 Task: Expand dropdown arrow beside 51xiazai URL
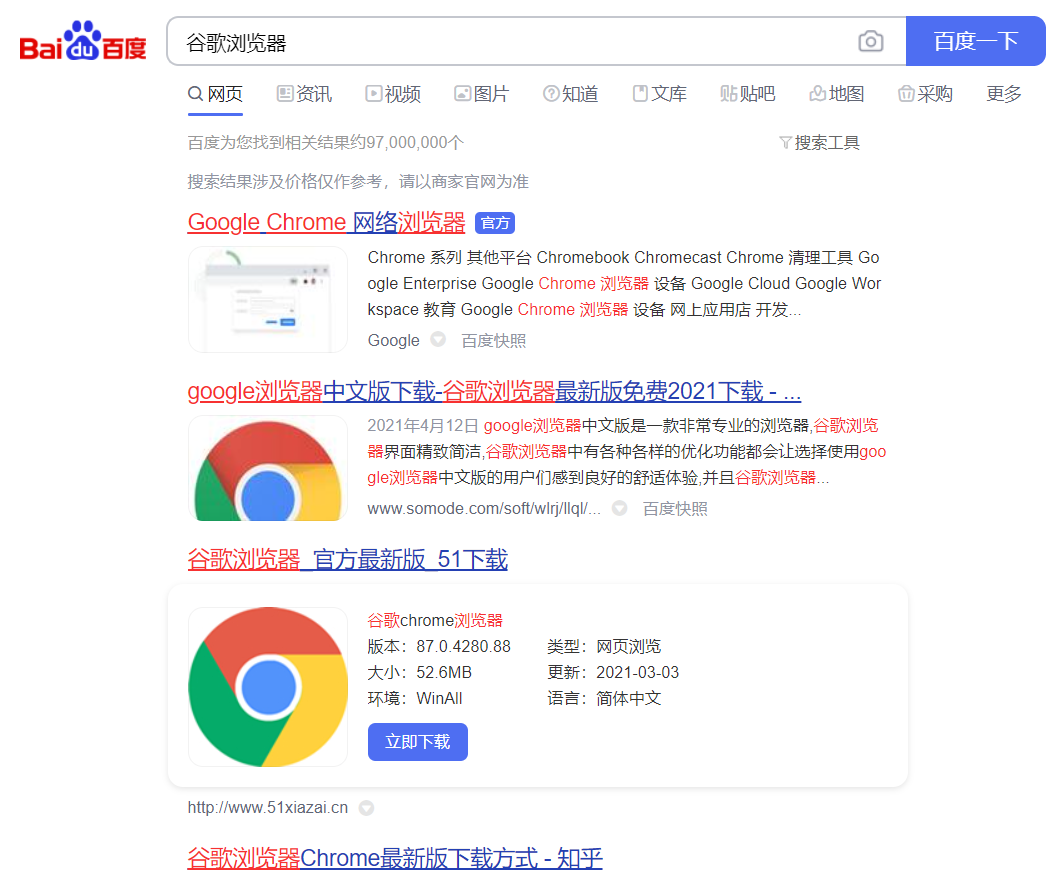click(366, 808)
